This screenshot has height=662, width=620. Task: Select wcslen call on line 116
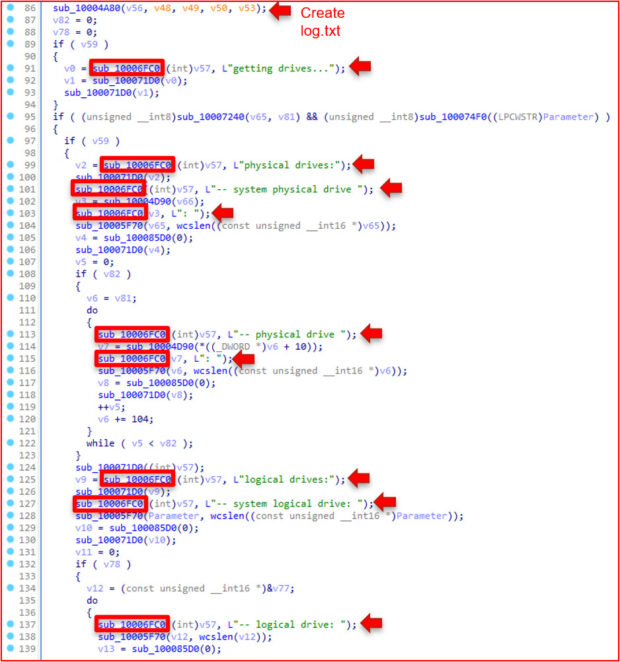(210, 371)
